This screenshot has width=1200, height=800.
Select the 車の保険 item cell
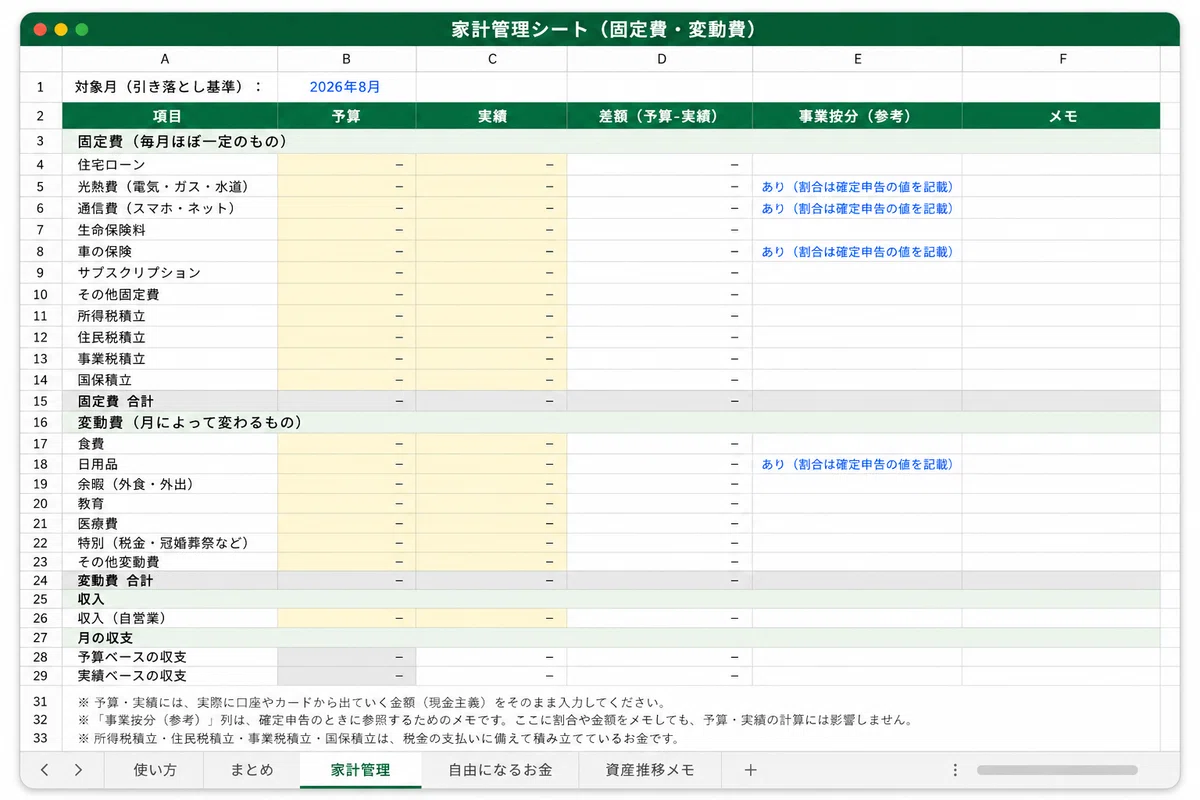170,251
